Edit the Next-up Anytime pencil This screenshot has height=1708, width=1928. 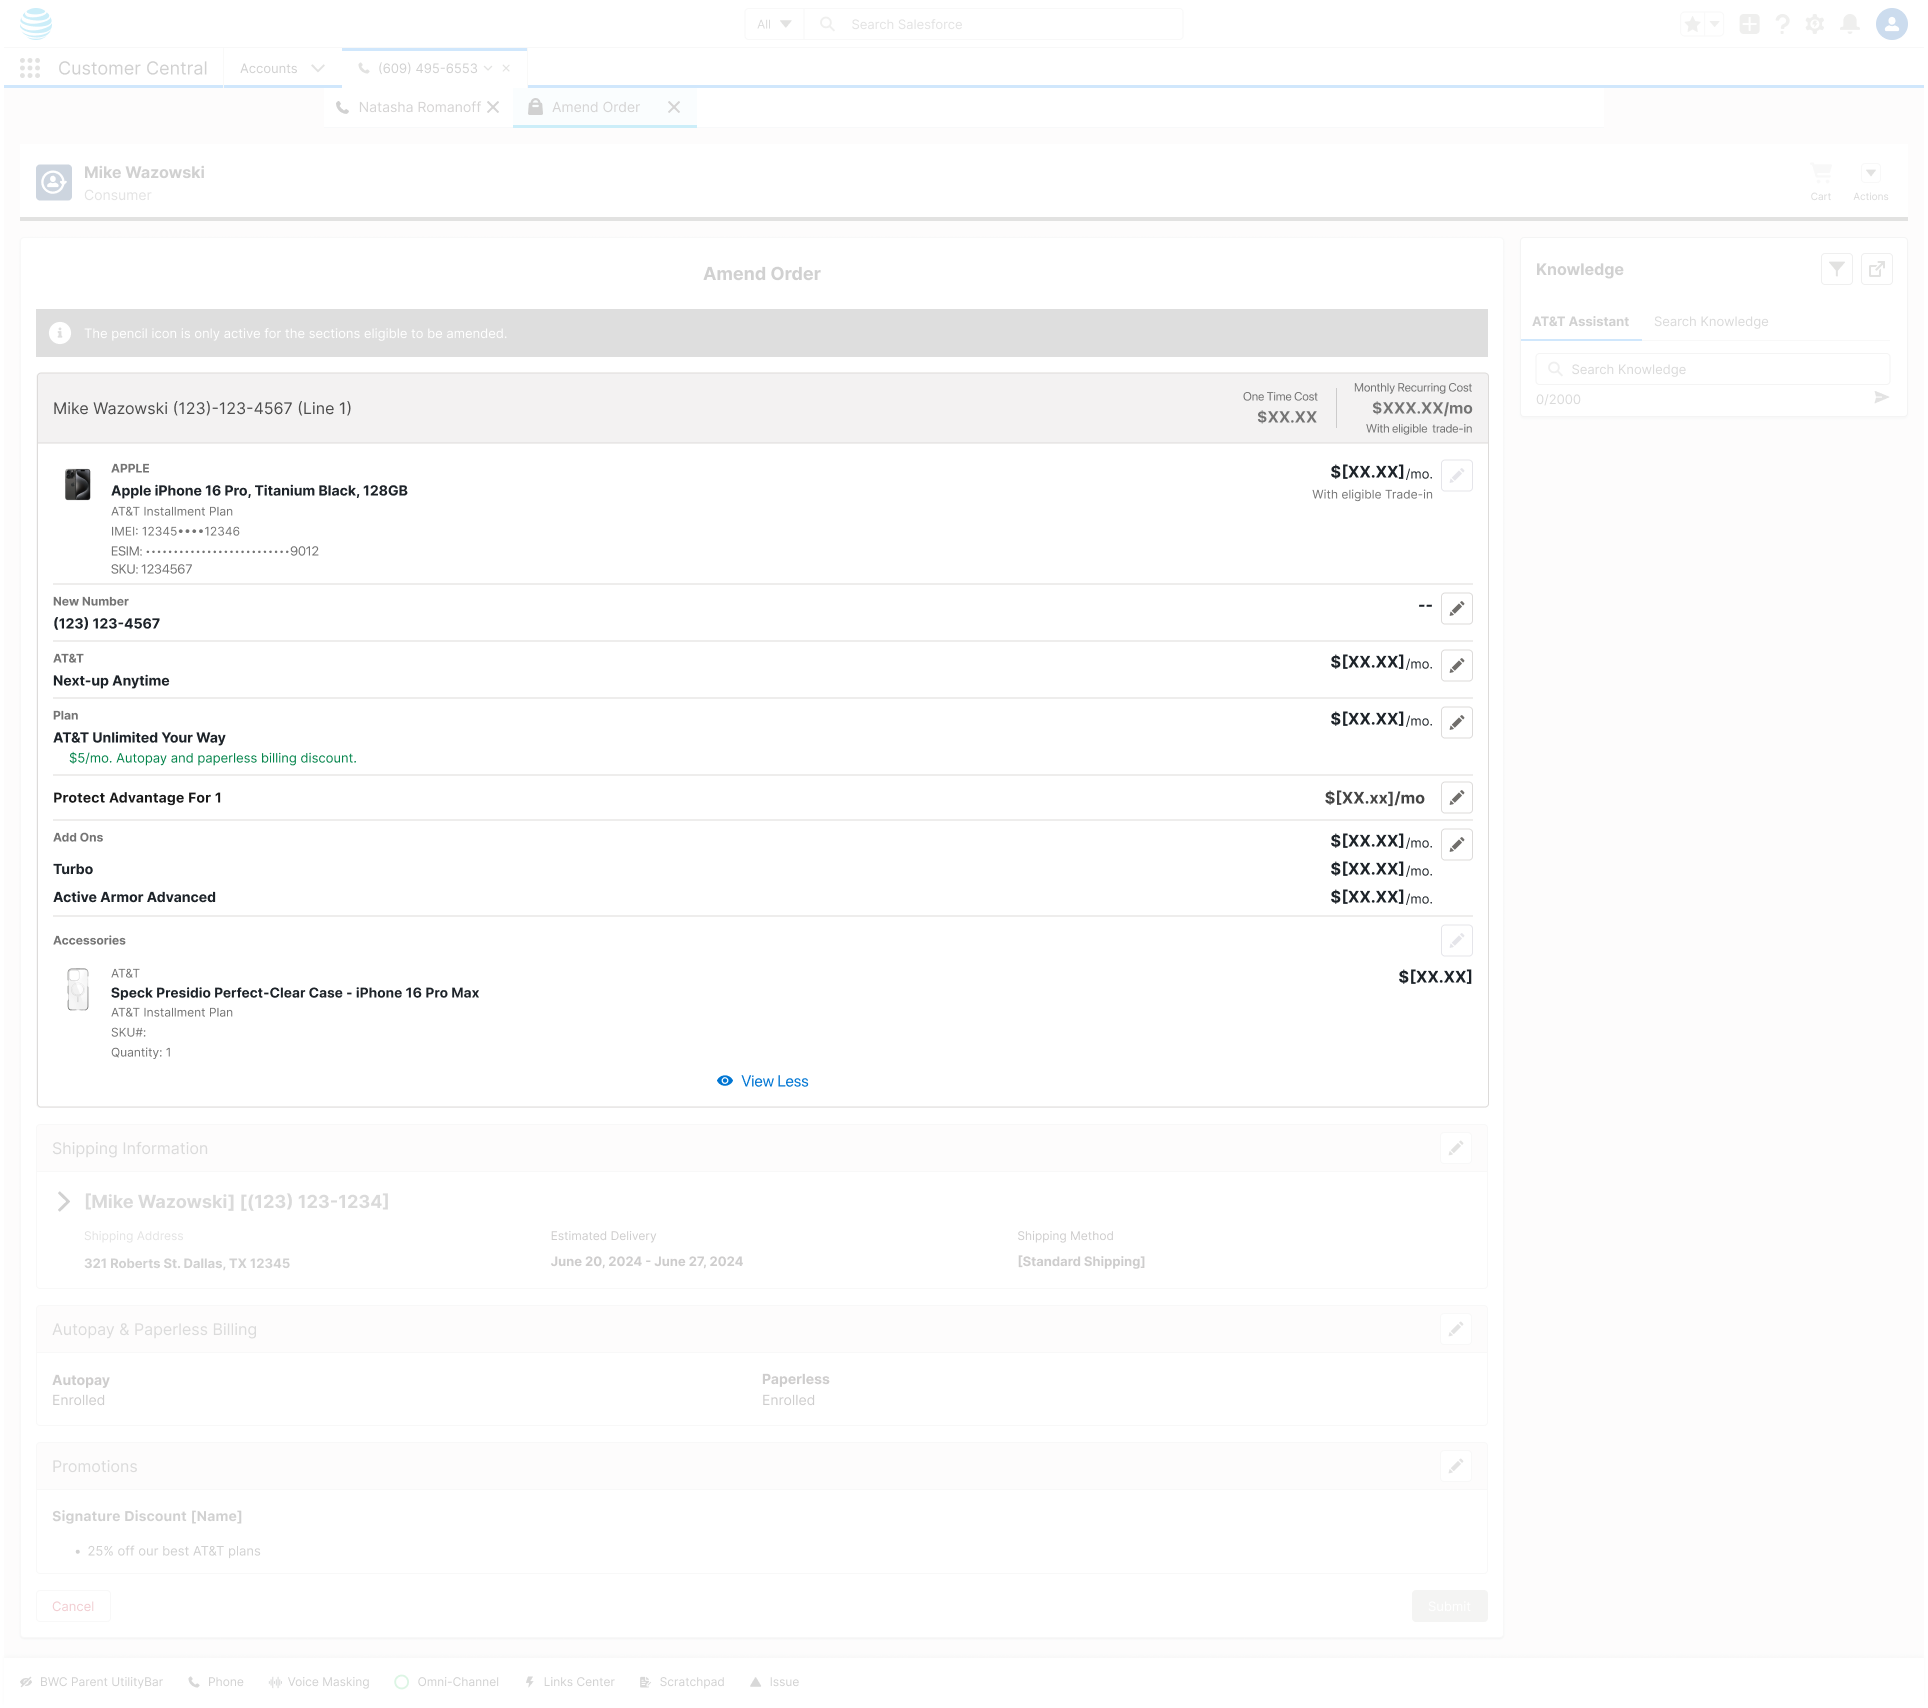(1457, 665)
